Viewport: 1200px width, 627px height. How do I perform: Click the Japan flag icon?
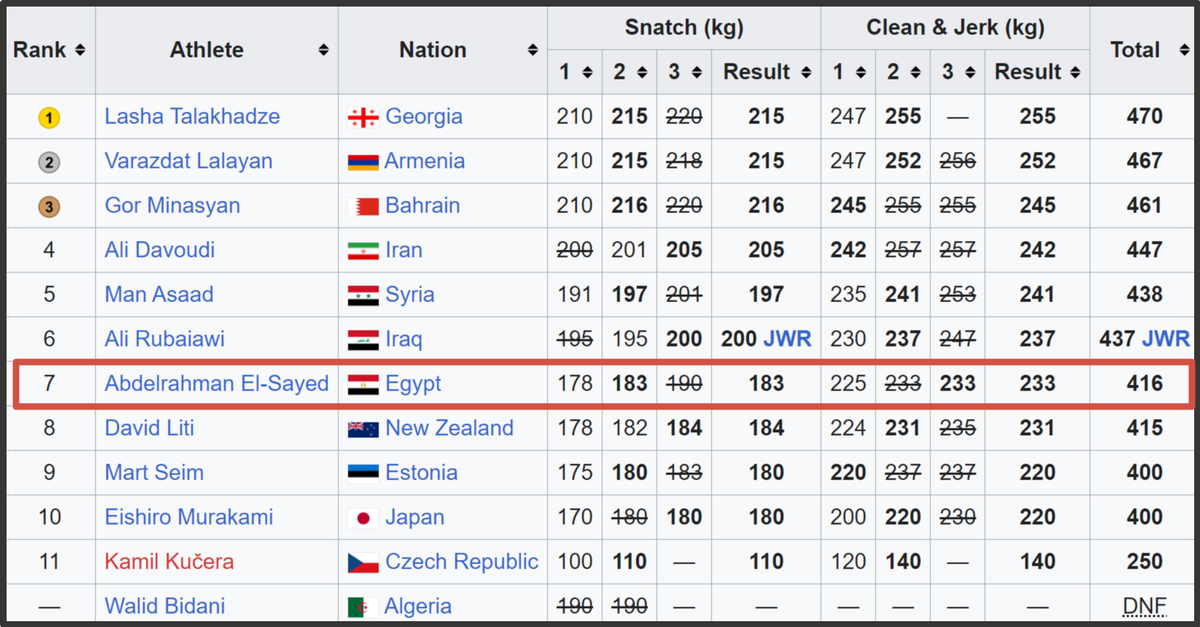coord(362,518)
